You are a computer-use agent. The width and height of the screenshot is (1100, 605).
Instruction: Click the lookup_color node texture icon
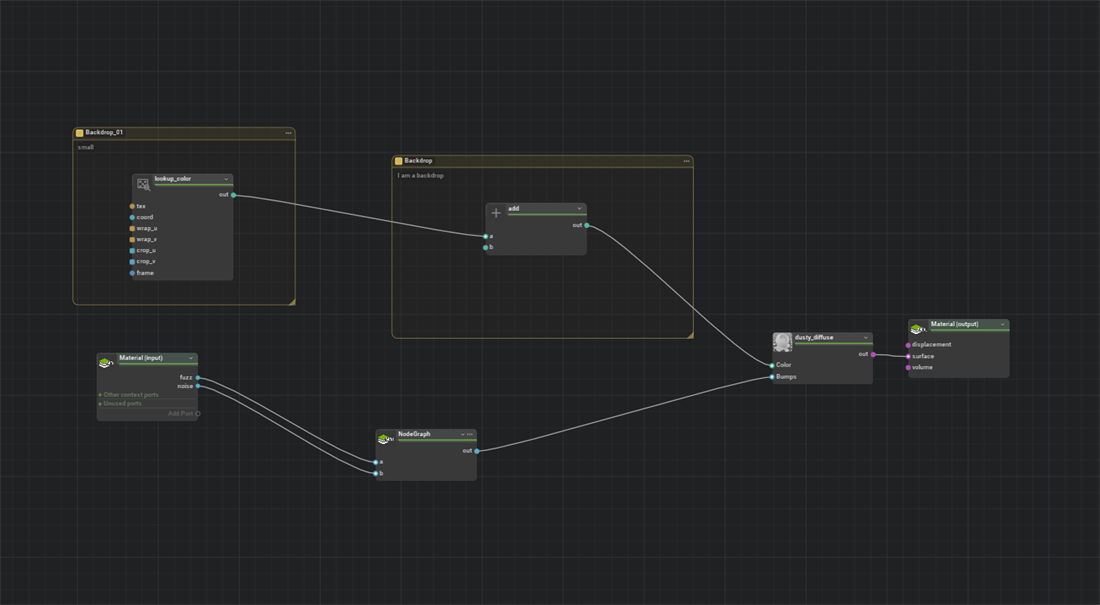point(143,184)
